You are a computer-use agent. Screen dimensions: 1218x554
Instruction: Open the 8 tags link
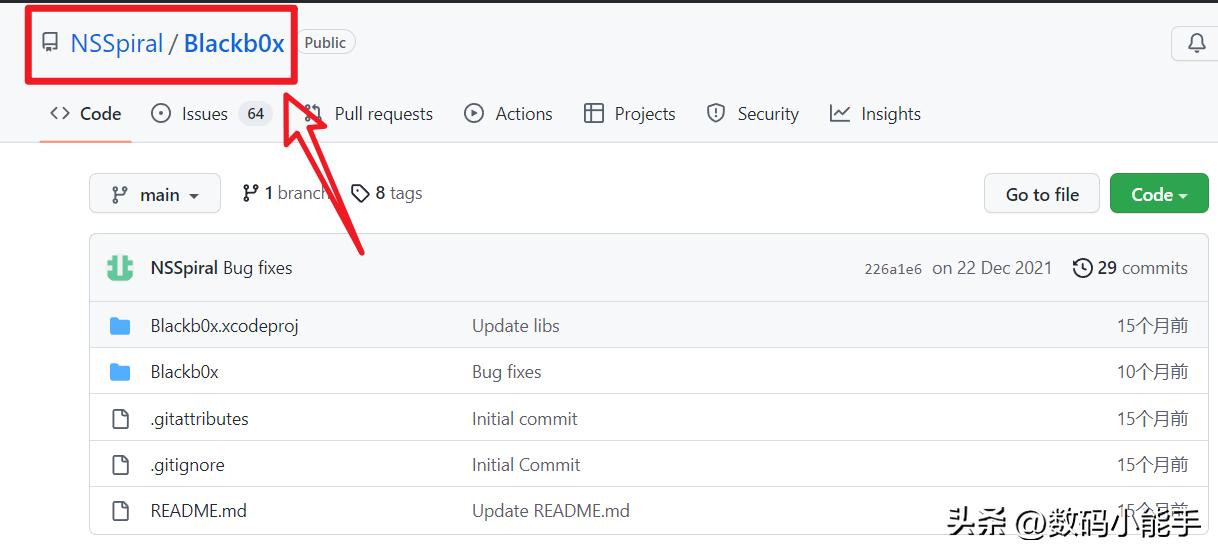click(387, 193)
